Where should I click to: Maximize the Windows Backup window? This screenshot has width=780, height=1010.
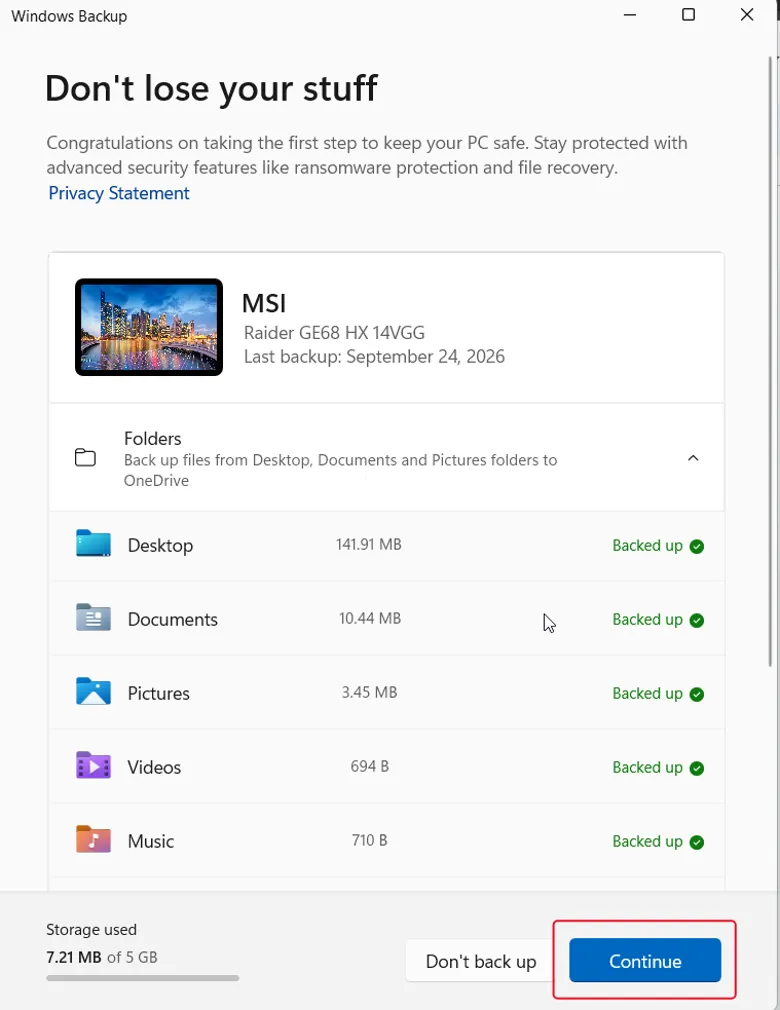coord(689,15)
